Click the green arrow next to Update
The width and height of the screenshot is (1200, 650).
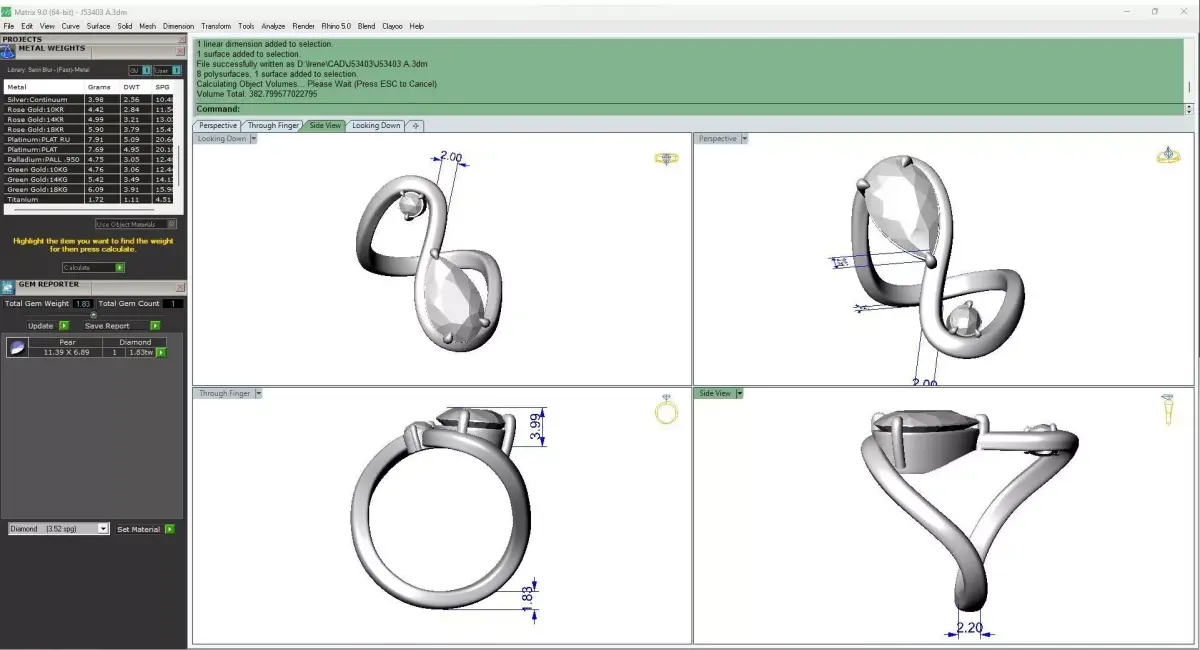(x=64, y=326)
